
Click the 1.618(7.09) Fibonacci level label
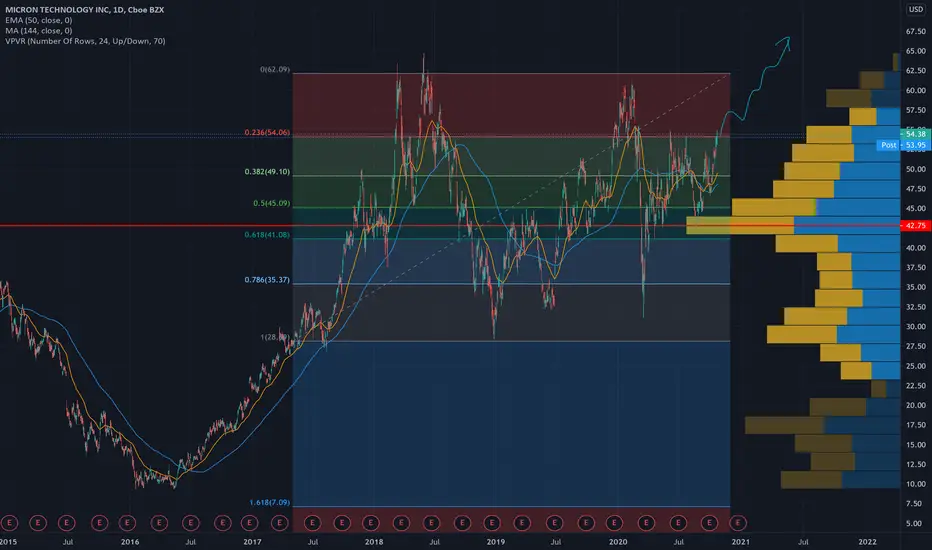point(269,502)
